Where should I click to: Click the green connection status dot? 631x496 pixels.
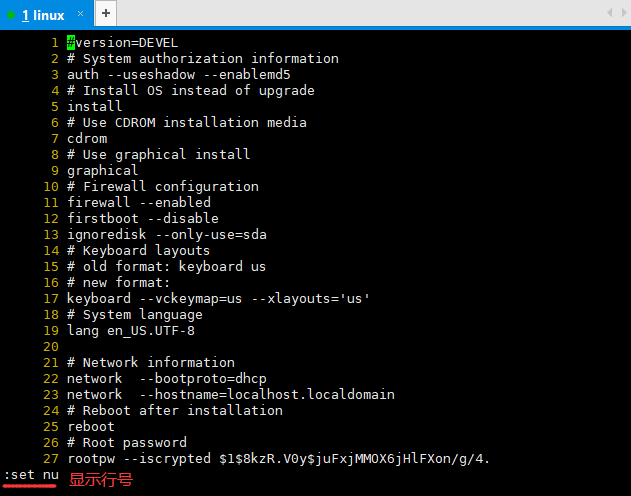(x=11, y=15)
